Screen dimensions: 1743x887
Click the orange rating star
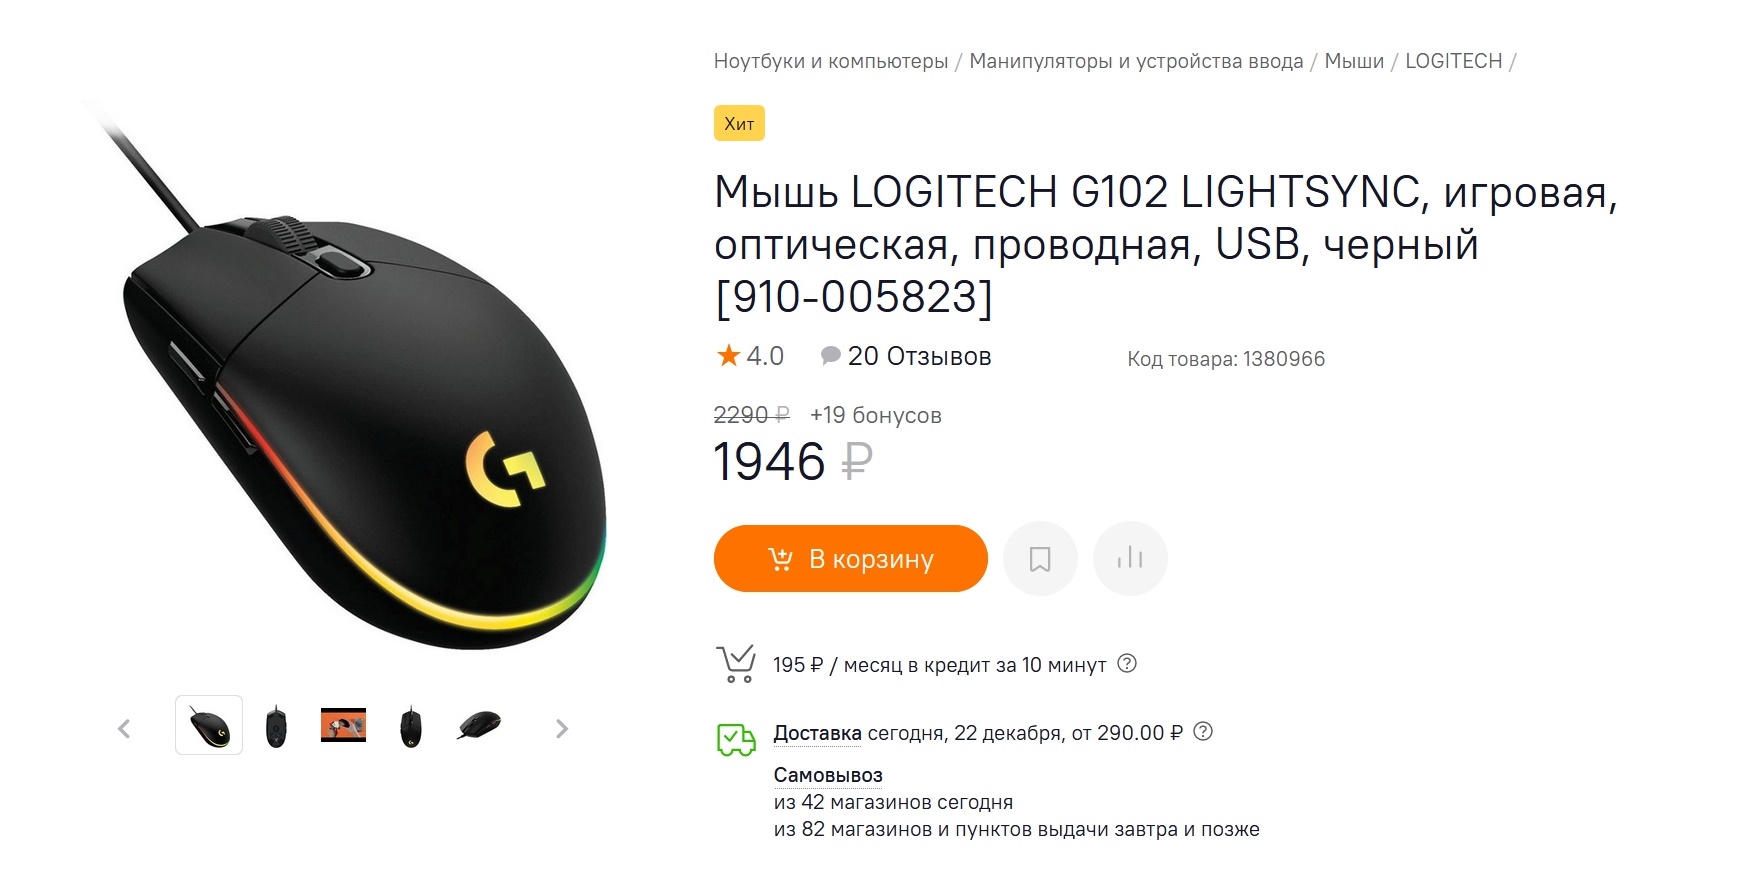click(x=728, y=356)
